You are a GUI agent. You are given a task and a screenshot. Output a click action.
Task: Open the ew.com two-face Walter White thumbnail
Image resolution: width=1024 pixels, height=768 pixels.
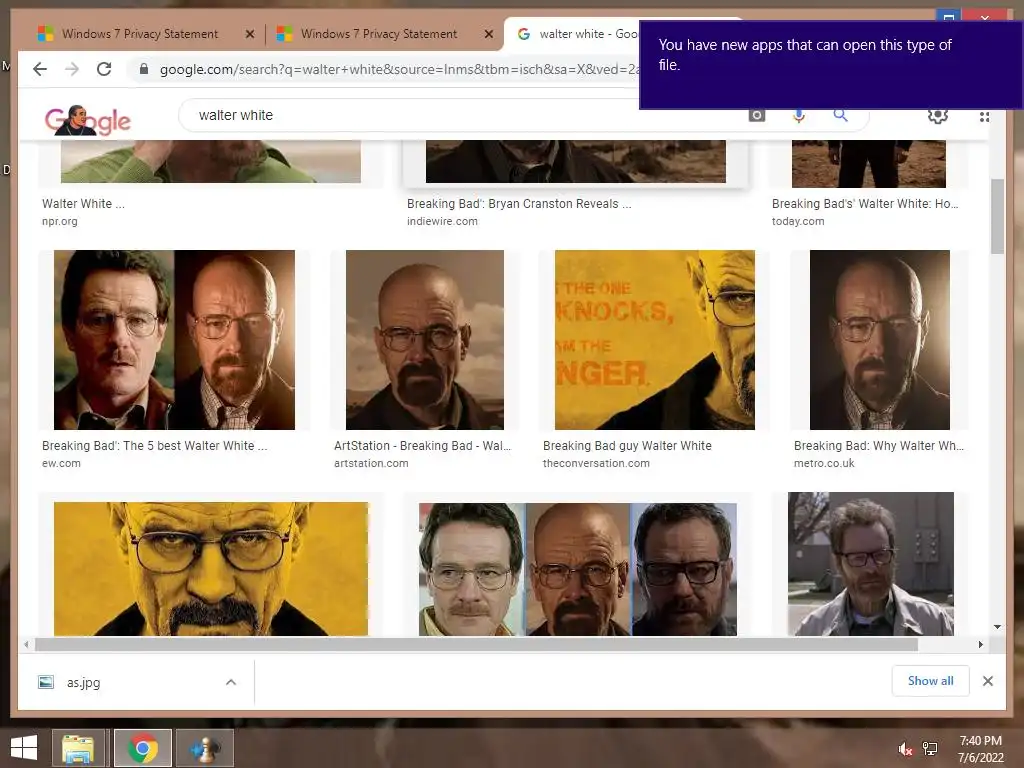(x=174, y=340)
